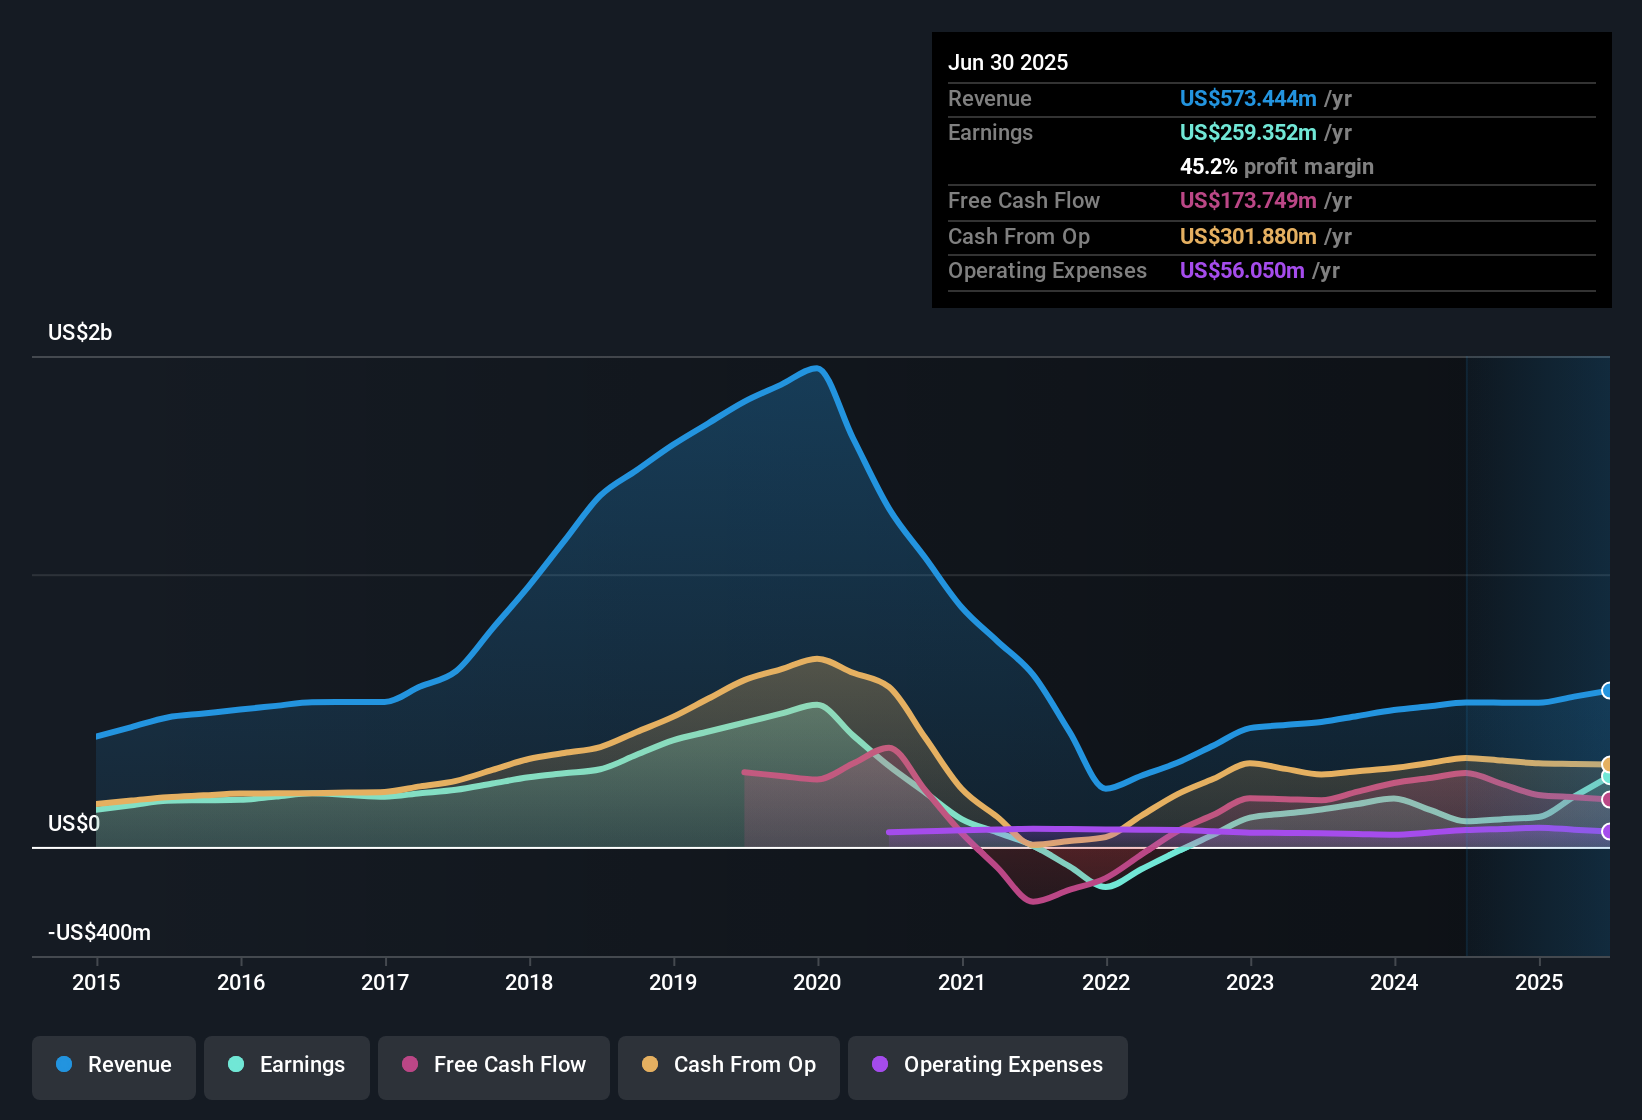Image resolution: width=1642 pixels, height=1120 pixels.
Task: Click the shaded forecast region on chart
Action: [x=1540, y=550]
